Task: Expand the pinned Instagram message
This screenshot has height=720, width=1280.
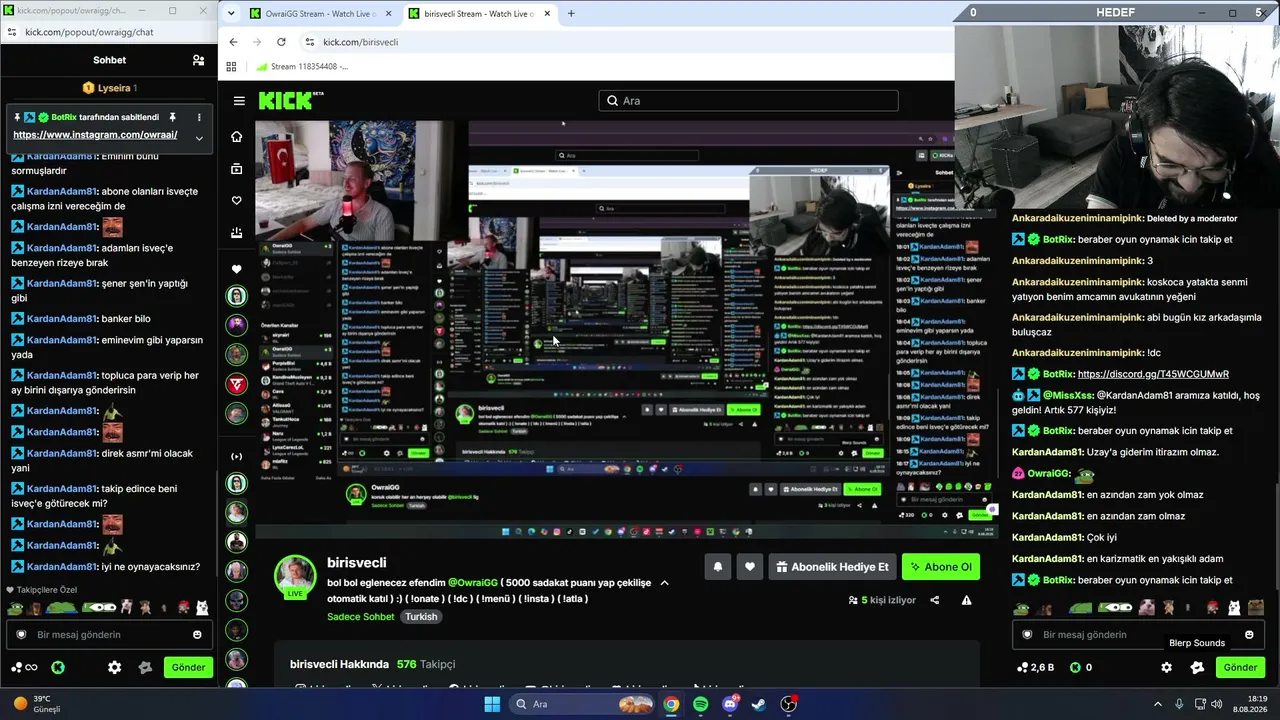Action: [x=198, y=137]
